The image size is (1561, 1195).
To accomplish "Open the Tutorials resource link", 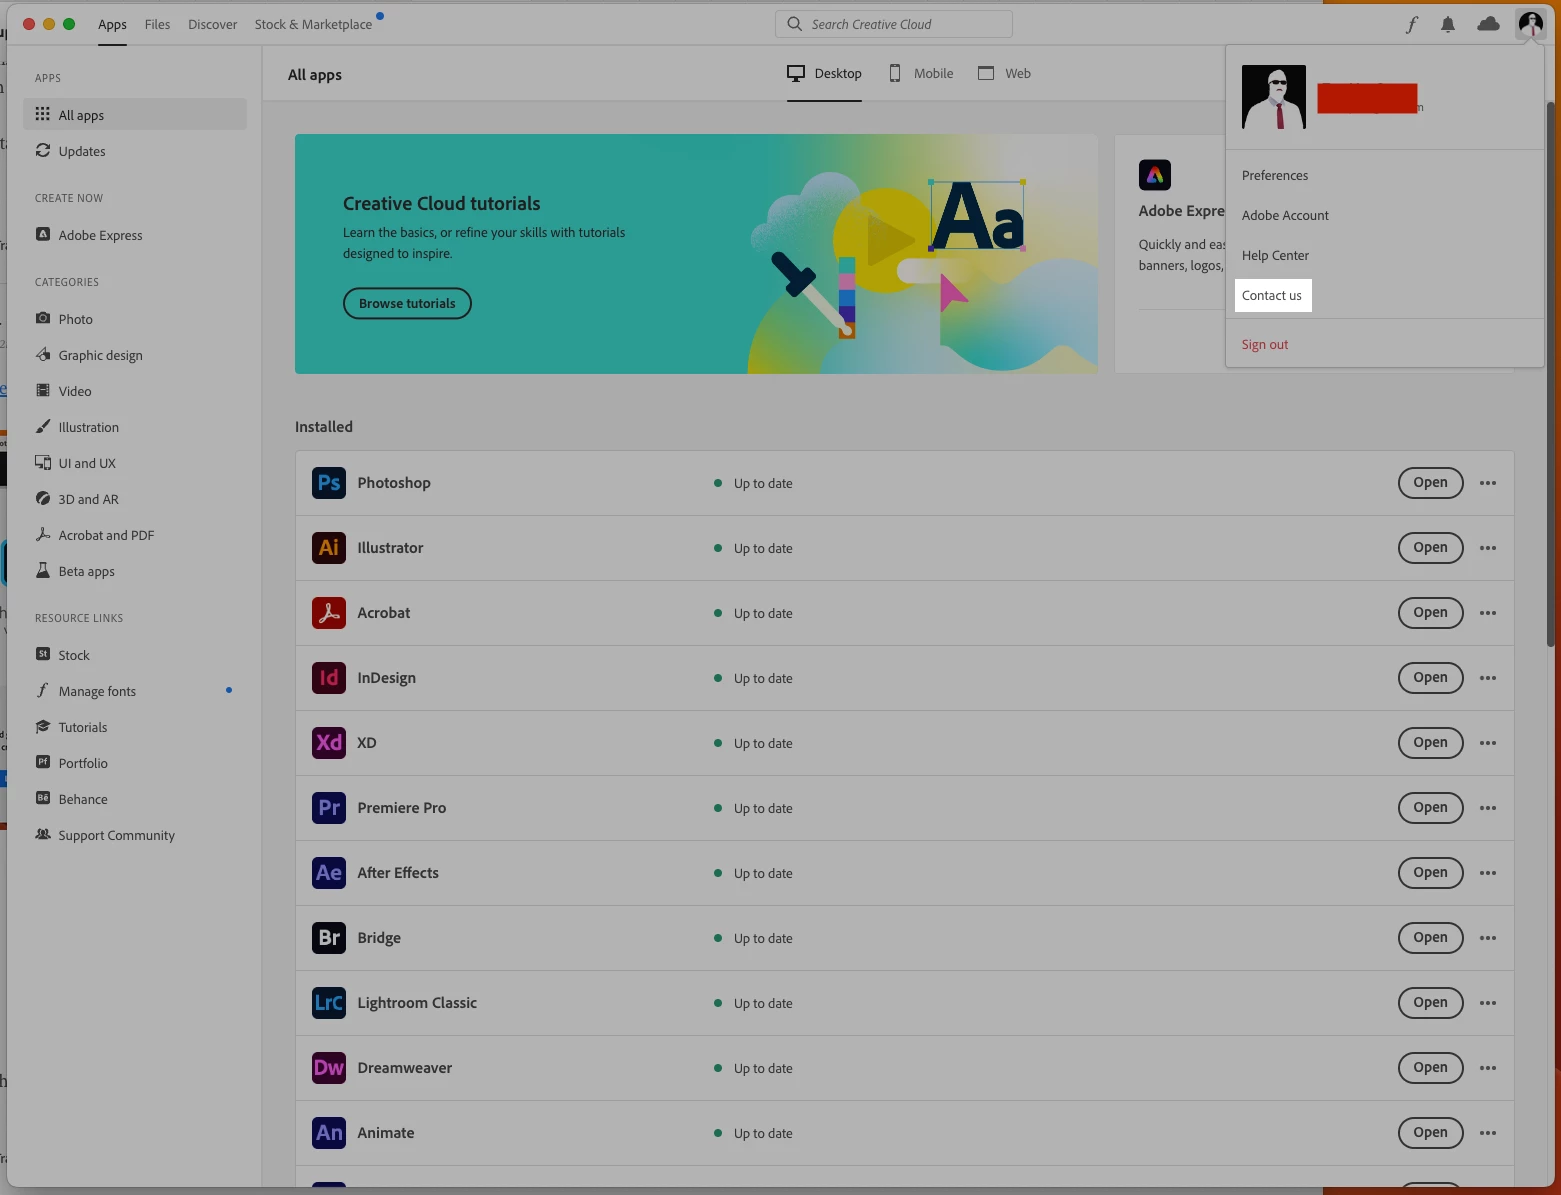I will (x=135, y=727).
